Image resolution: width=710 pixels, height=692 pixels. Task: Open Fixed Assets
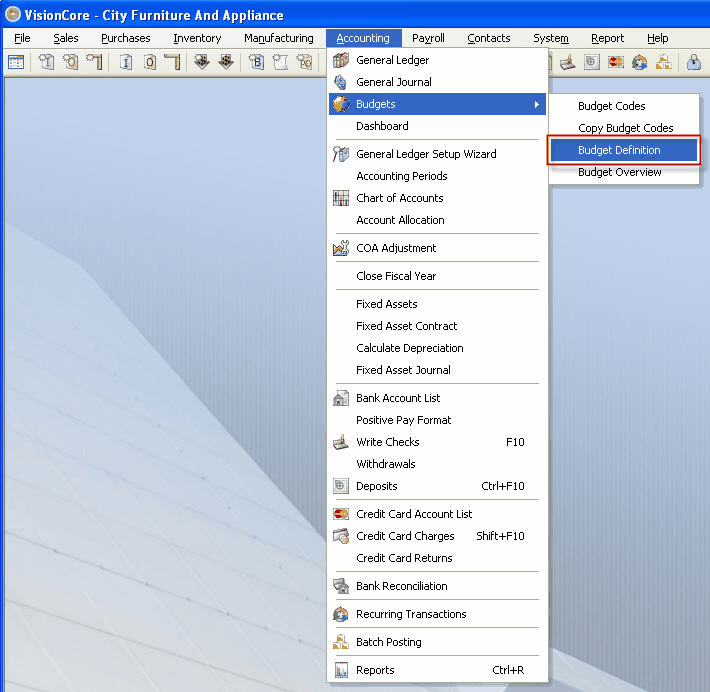(x=437, y=304)
